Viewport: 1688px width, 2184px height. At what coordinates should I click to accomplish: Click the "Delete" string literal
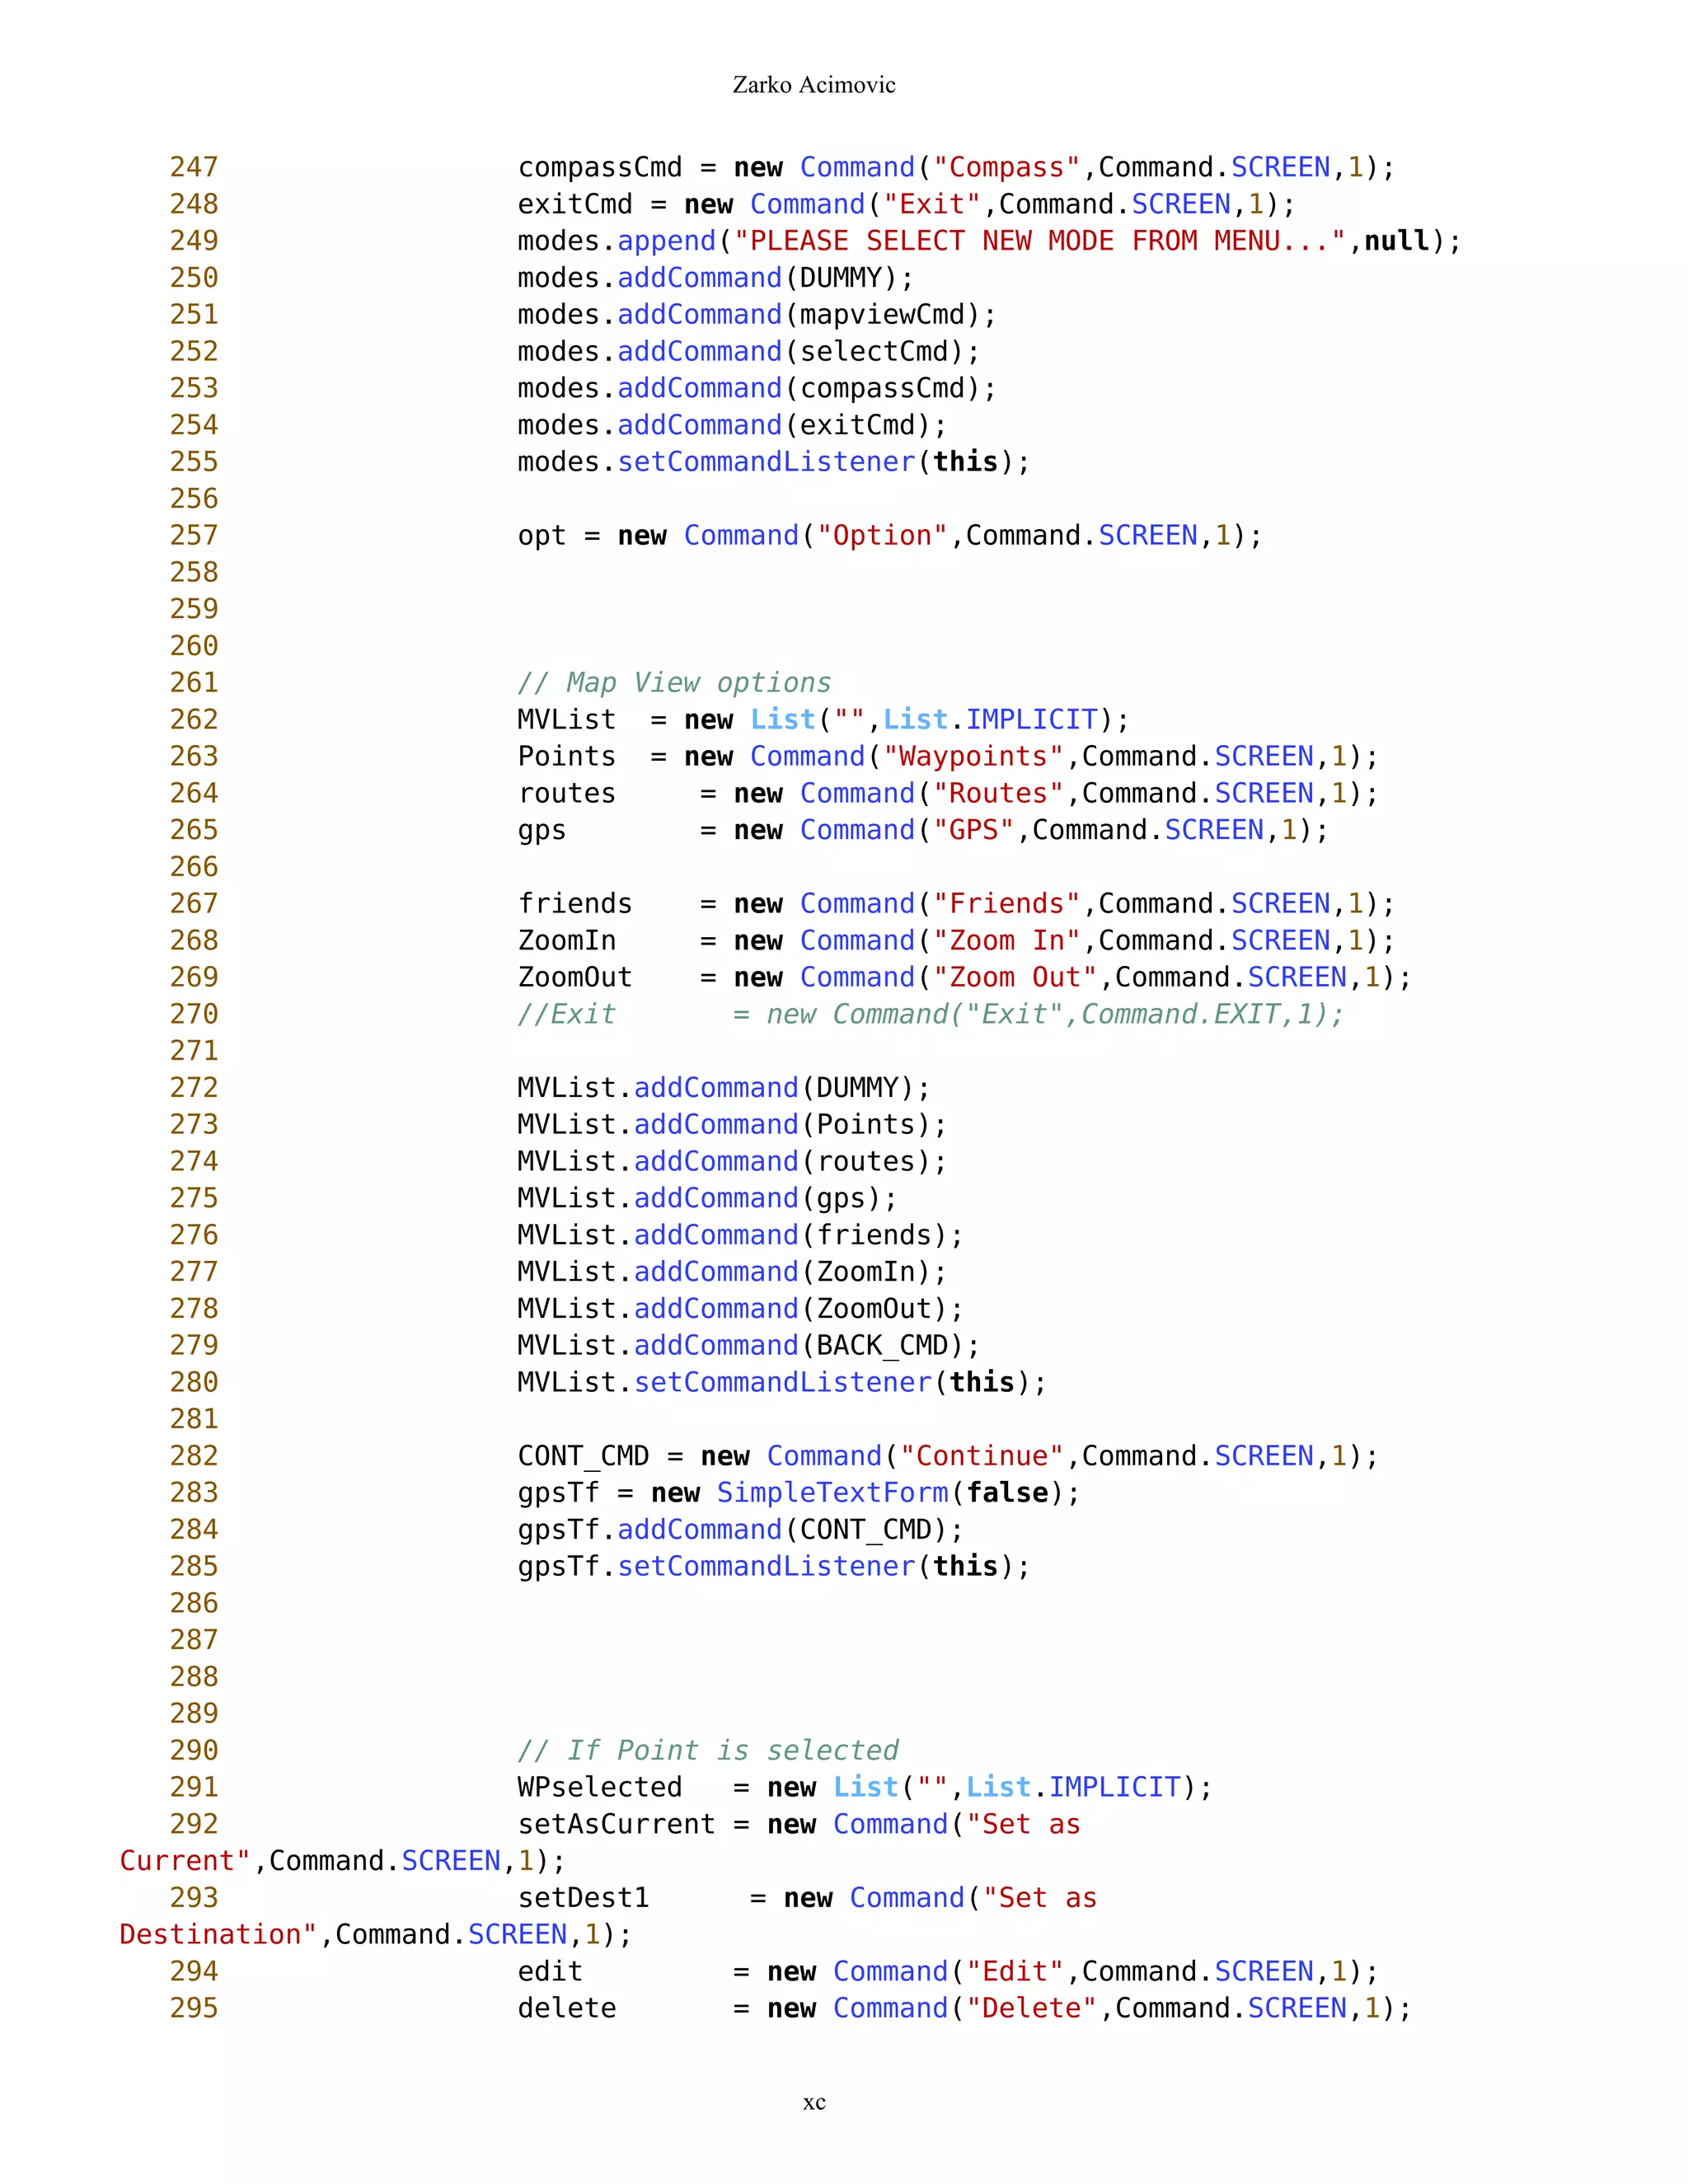pyautogui.click(x=1031, y=2008)
